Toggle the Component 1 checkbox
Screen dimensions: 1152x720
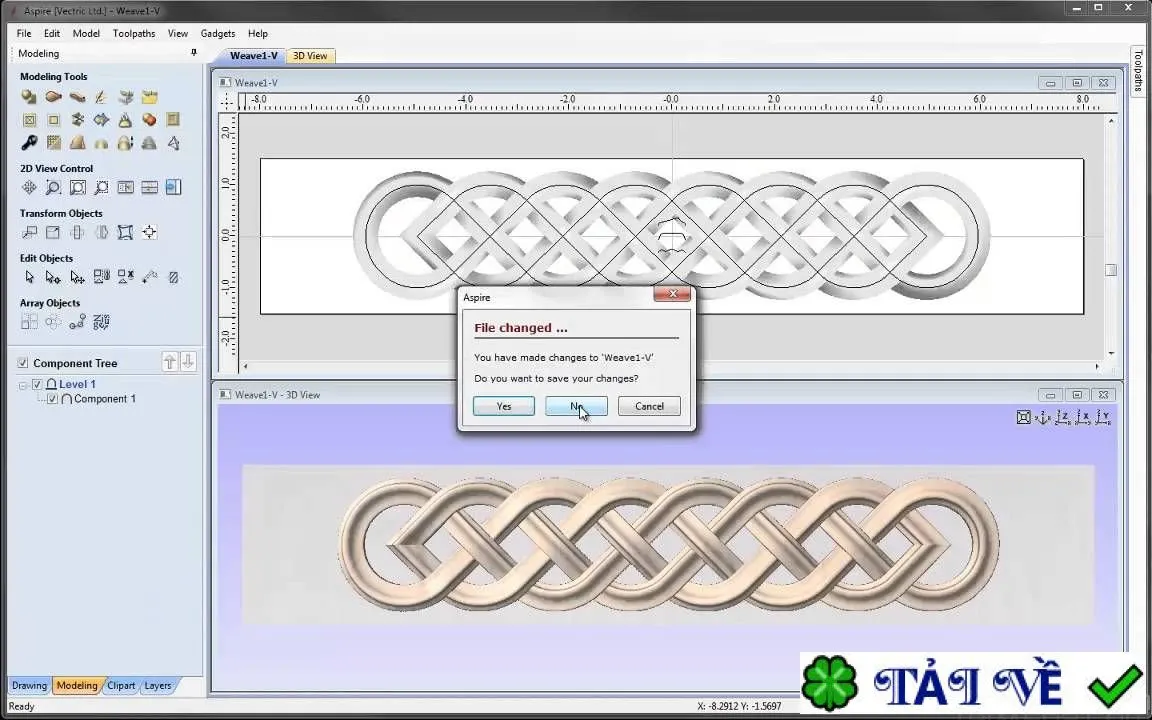click(x=52, y=399)
